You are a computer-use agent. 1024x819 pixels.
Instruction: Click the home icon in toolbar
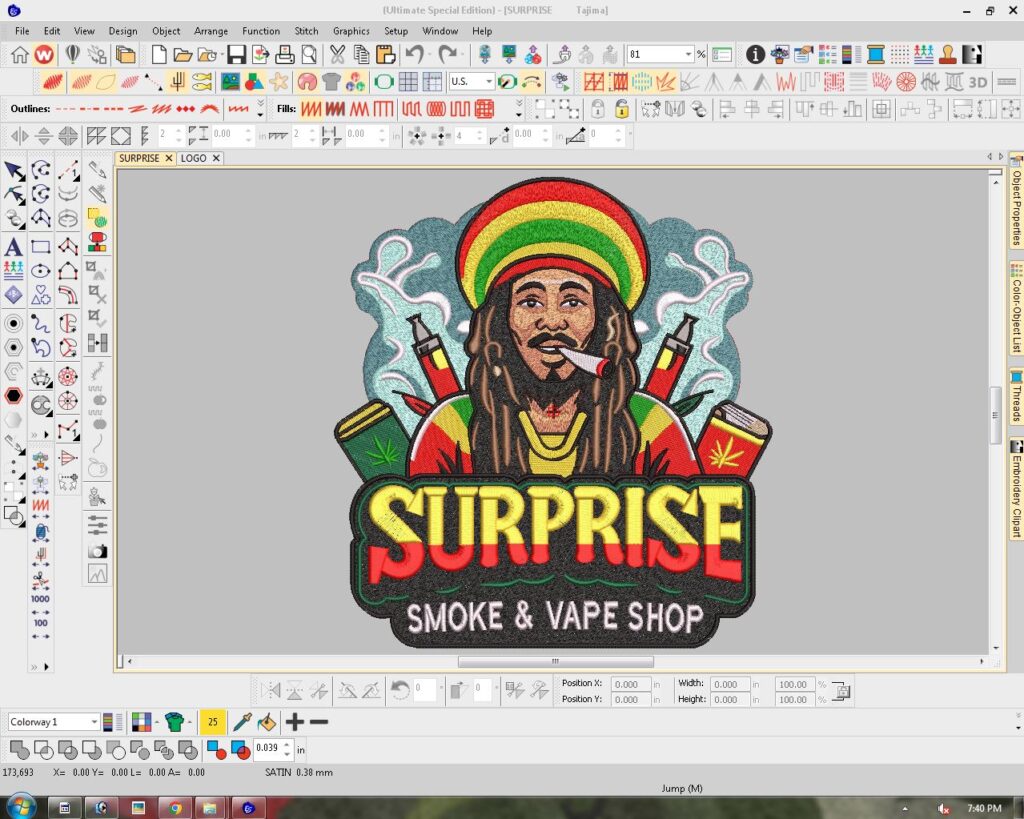pyautogui.click(x=19, y=55)
